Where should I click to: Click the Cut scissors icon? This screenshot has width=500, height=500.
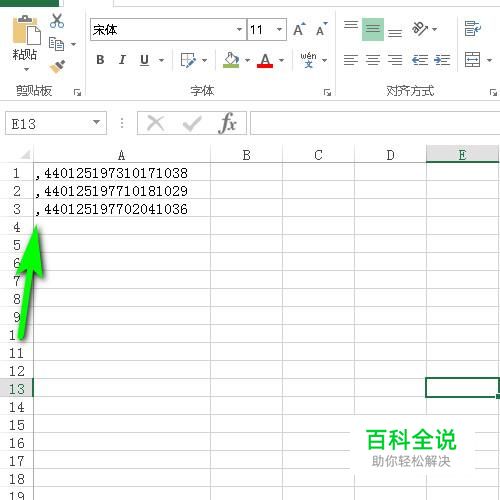point(57,21)
